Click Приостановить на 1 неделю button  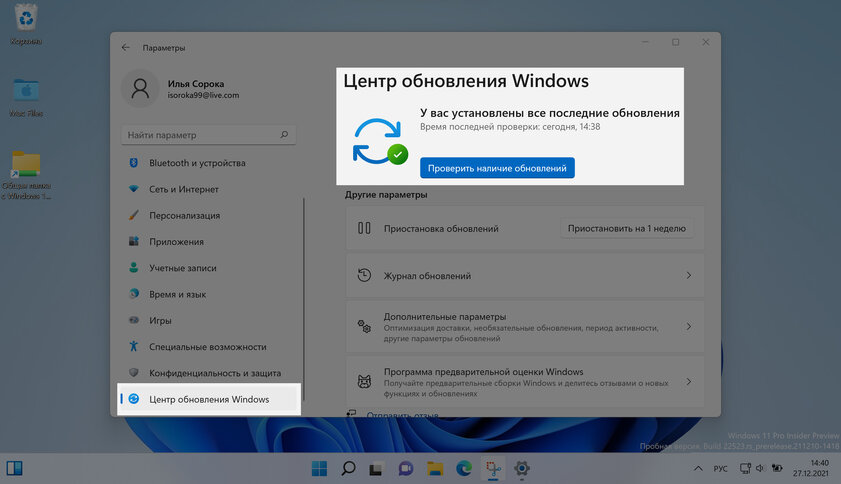(x=626, y=228)
